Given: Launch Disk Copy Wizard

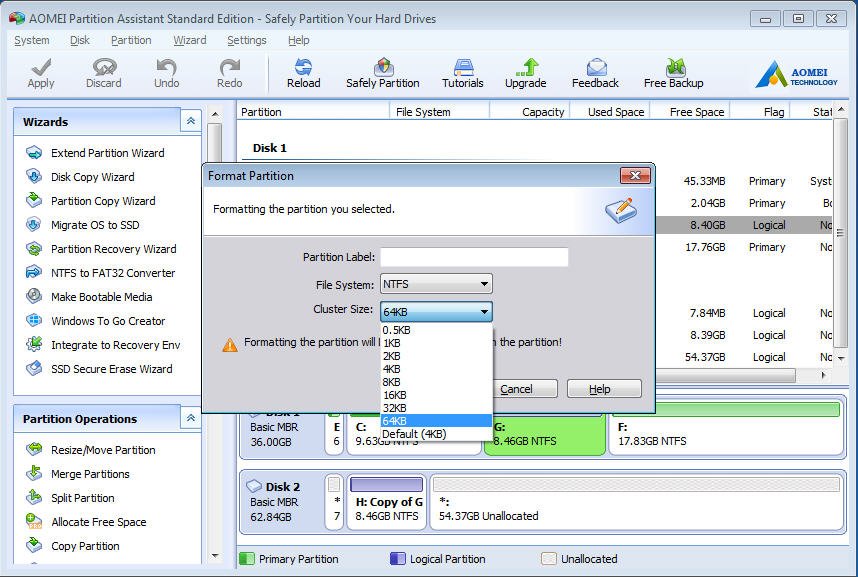Looking at the screenshot, I should pos(80,177).
